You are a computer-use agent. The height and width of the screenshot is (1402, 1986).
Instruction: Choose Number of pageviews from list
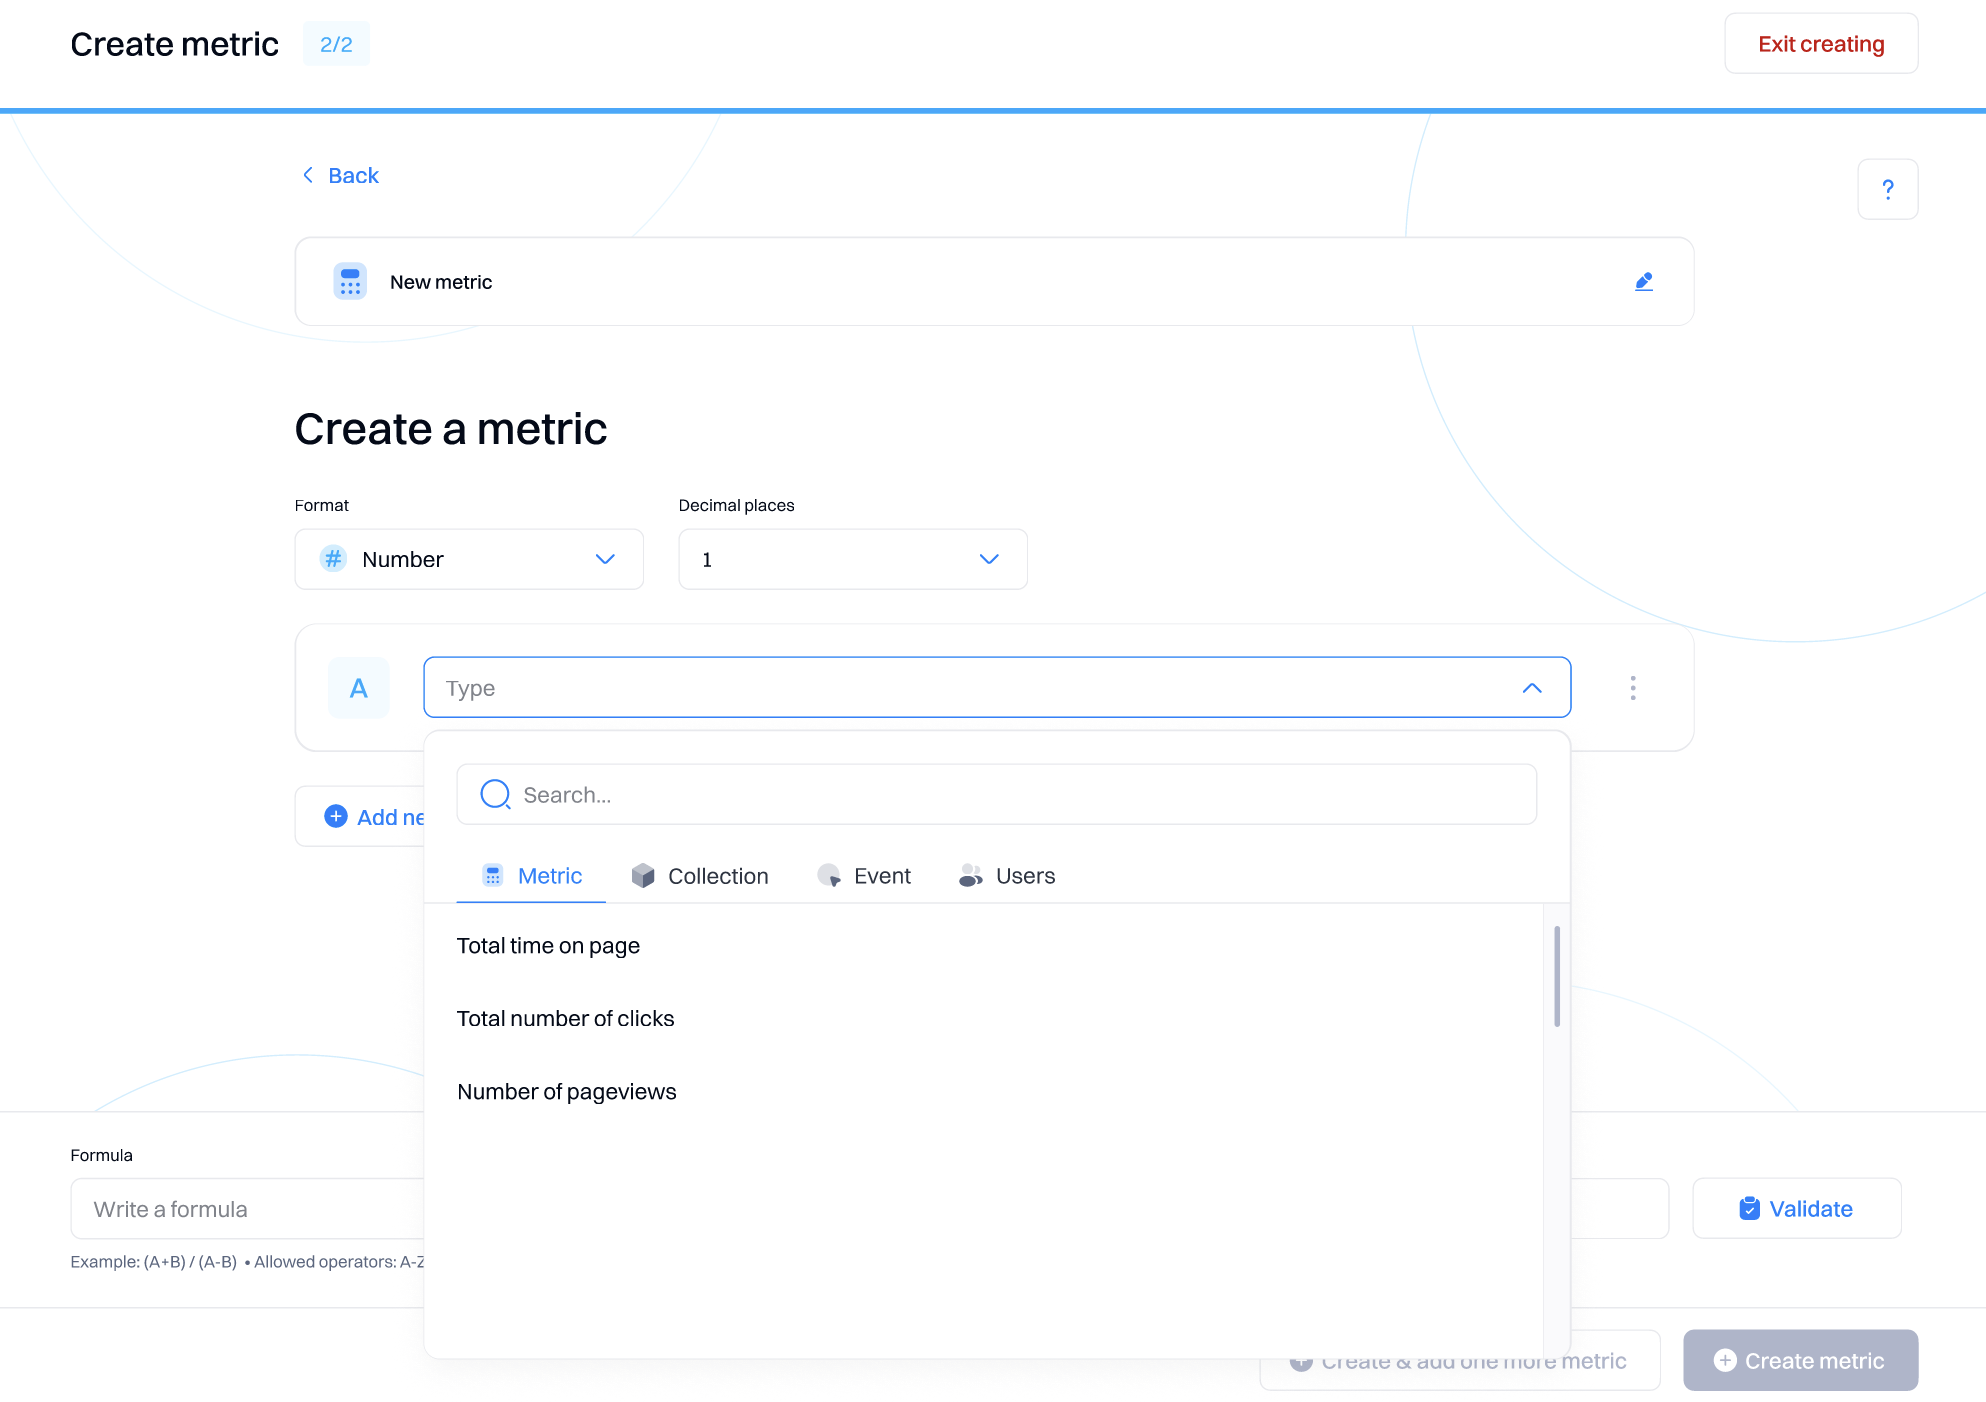click(x=566, y=1092)
